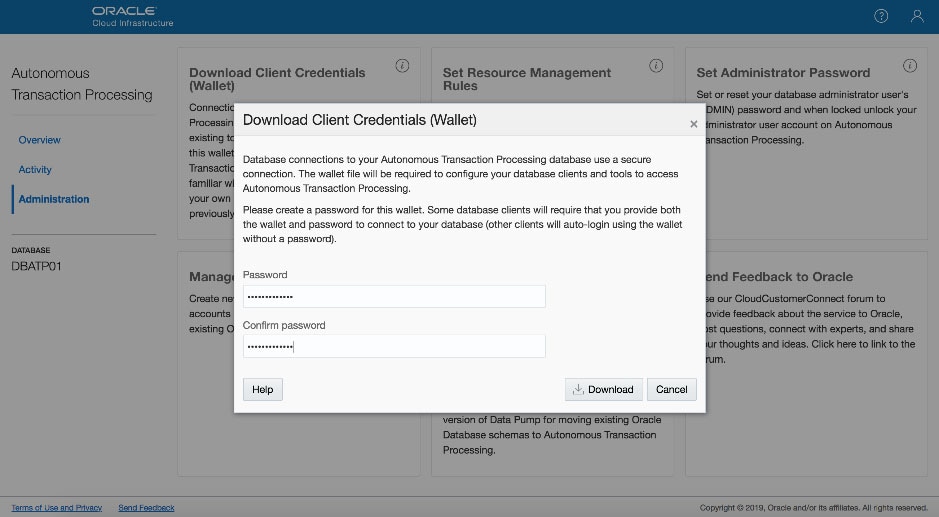Select the Administration tab in sidebar

[54, 199]
